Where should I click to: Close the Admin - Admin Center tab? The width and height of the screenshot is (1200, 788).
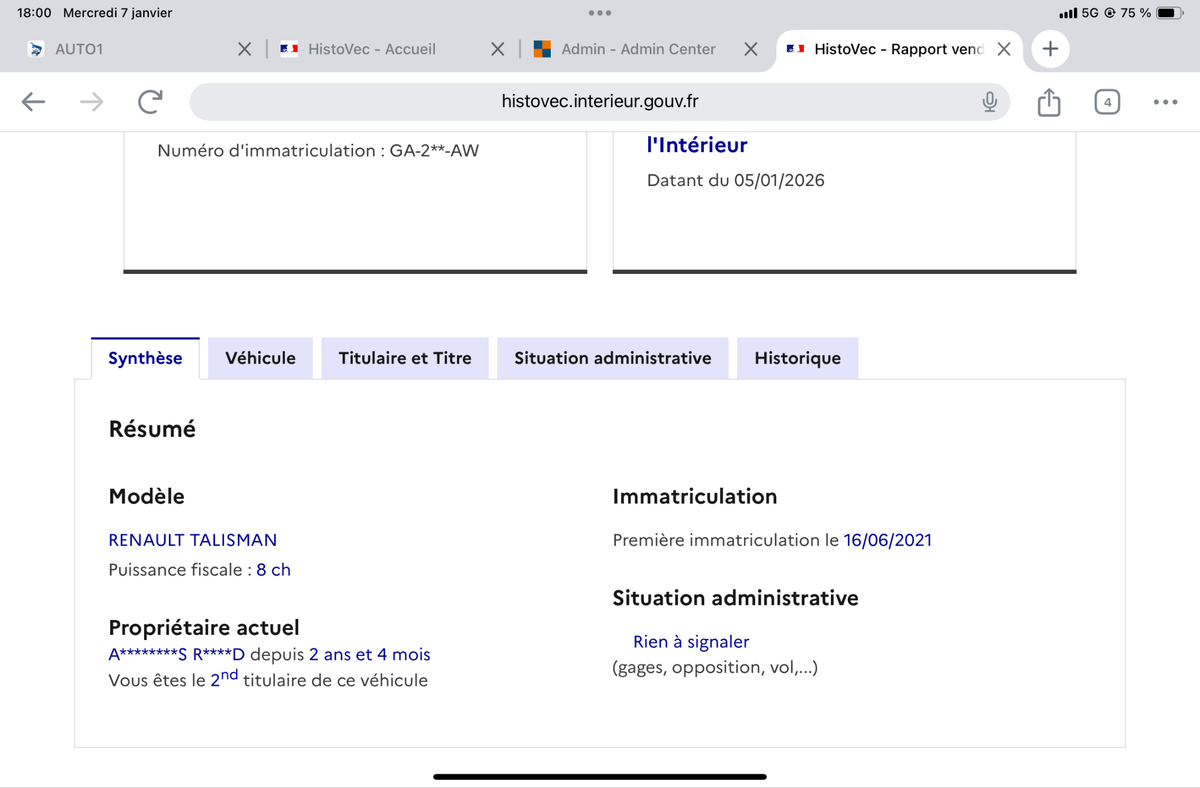coord(751,49)
